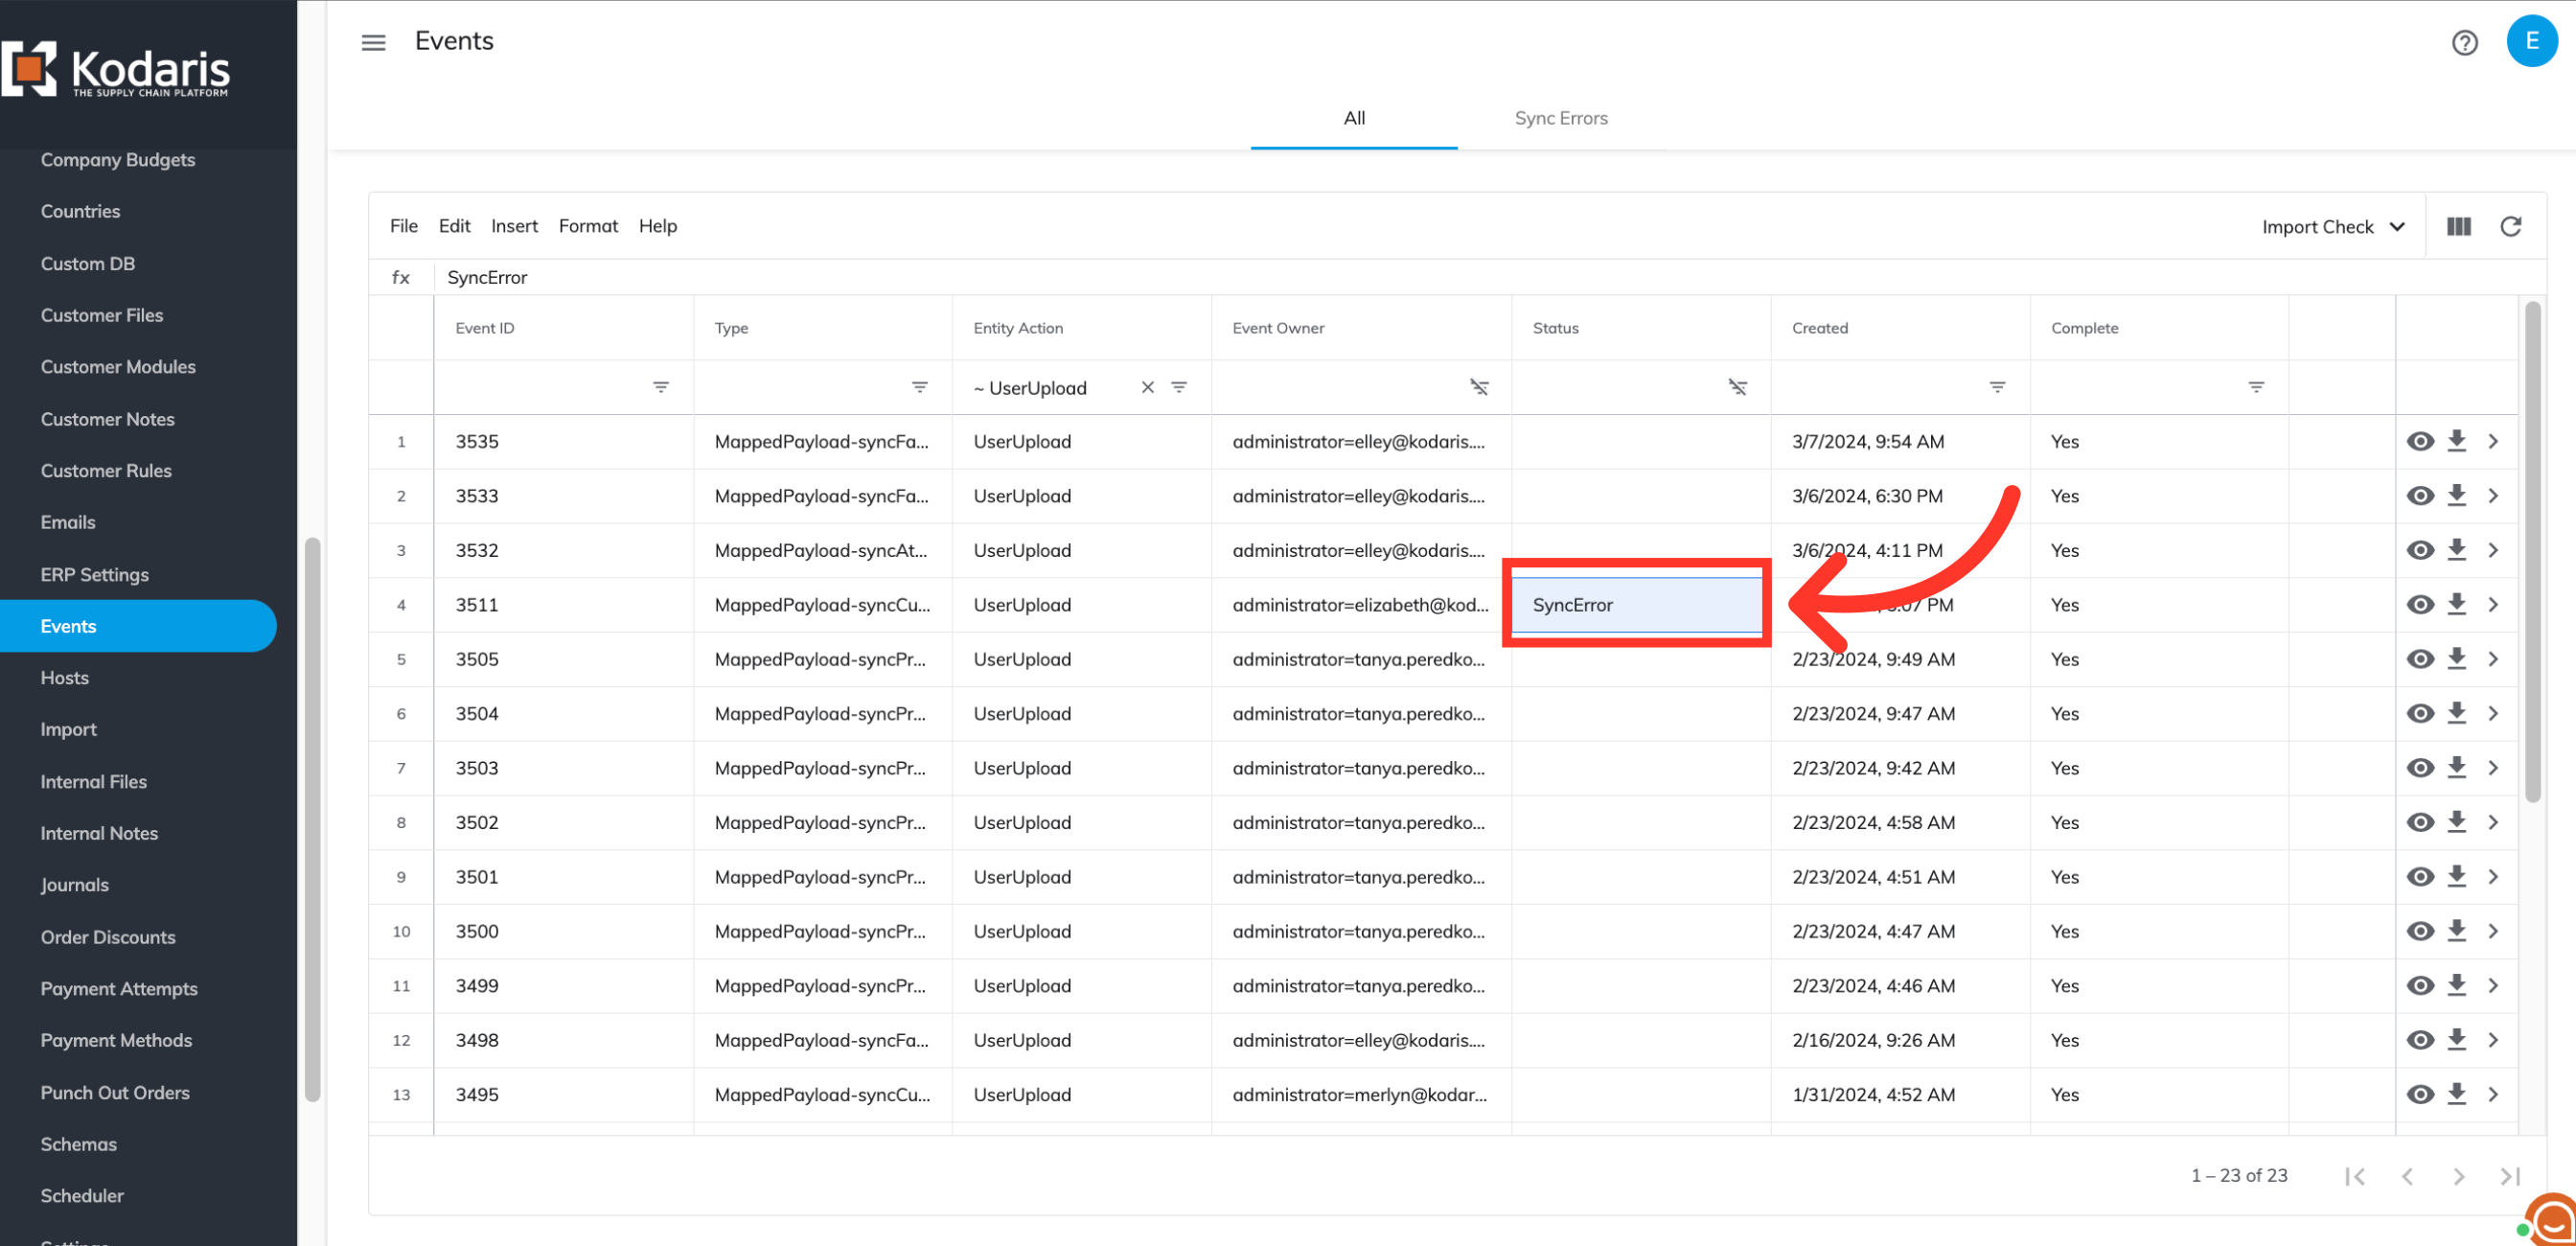This screenshot has height=1246, width=2576.
Task: Refresh the events table
Action: click(x=2511, y=227)
